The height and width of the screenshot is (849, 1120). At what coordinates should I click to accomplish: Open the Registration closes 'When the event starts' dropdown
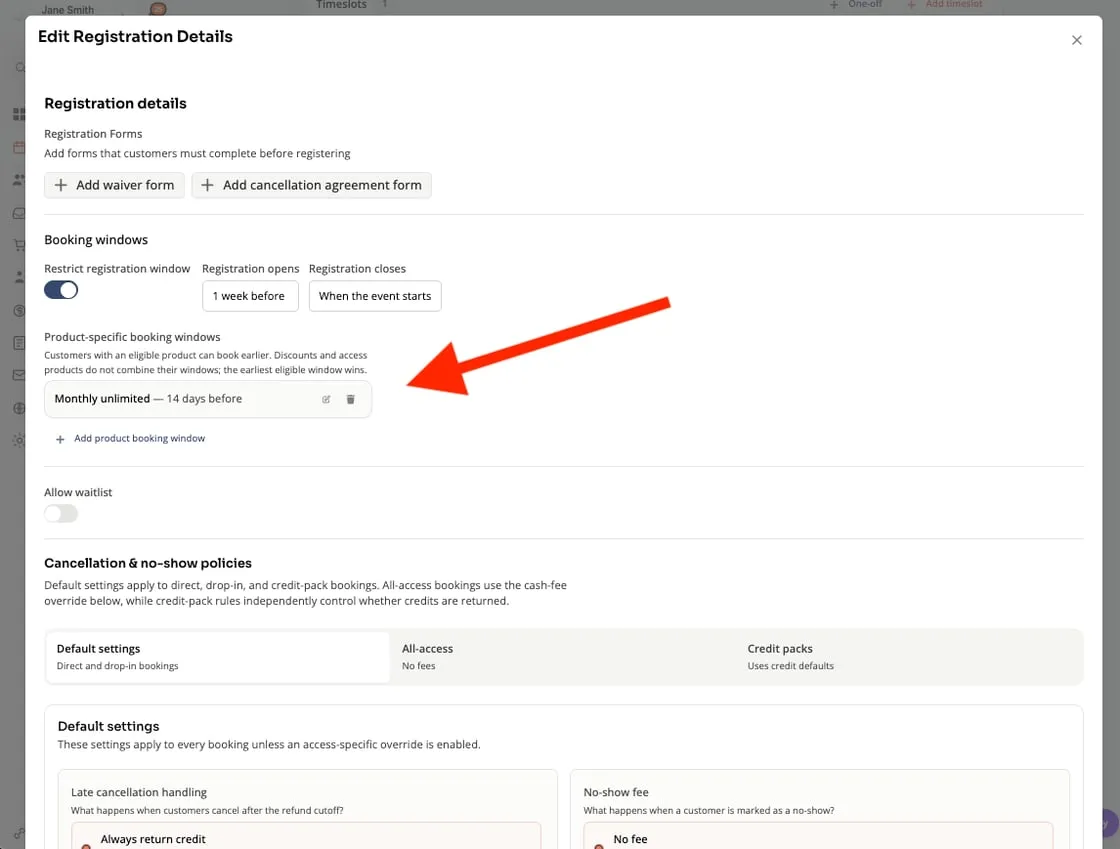tap(375, 296)
